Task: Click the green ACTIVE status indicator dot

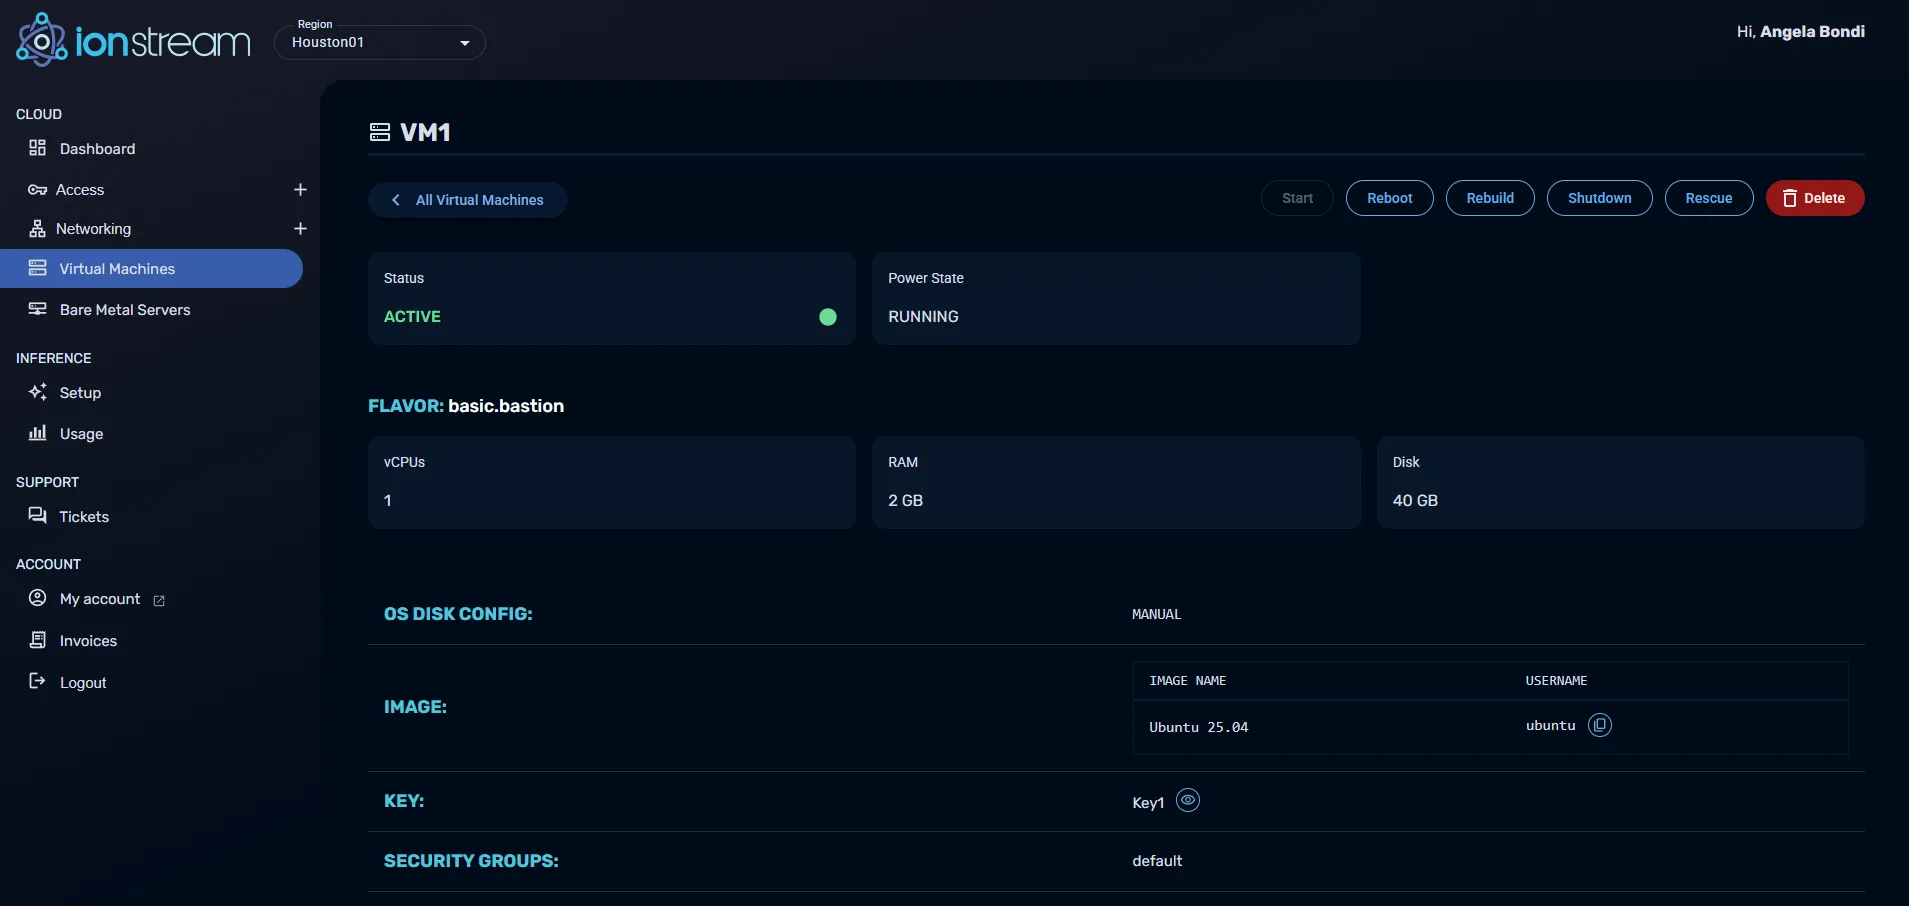Action: pos(828,317)
